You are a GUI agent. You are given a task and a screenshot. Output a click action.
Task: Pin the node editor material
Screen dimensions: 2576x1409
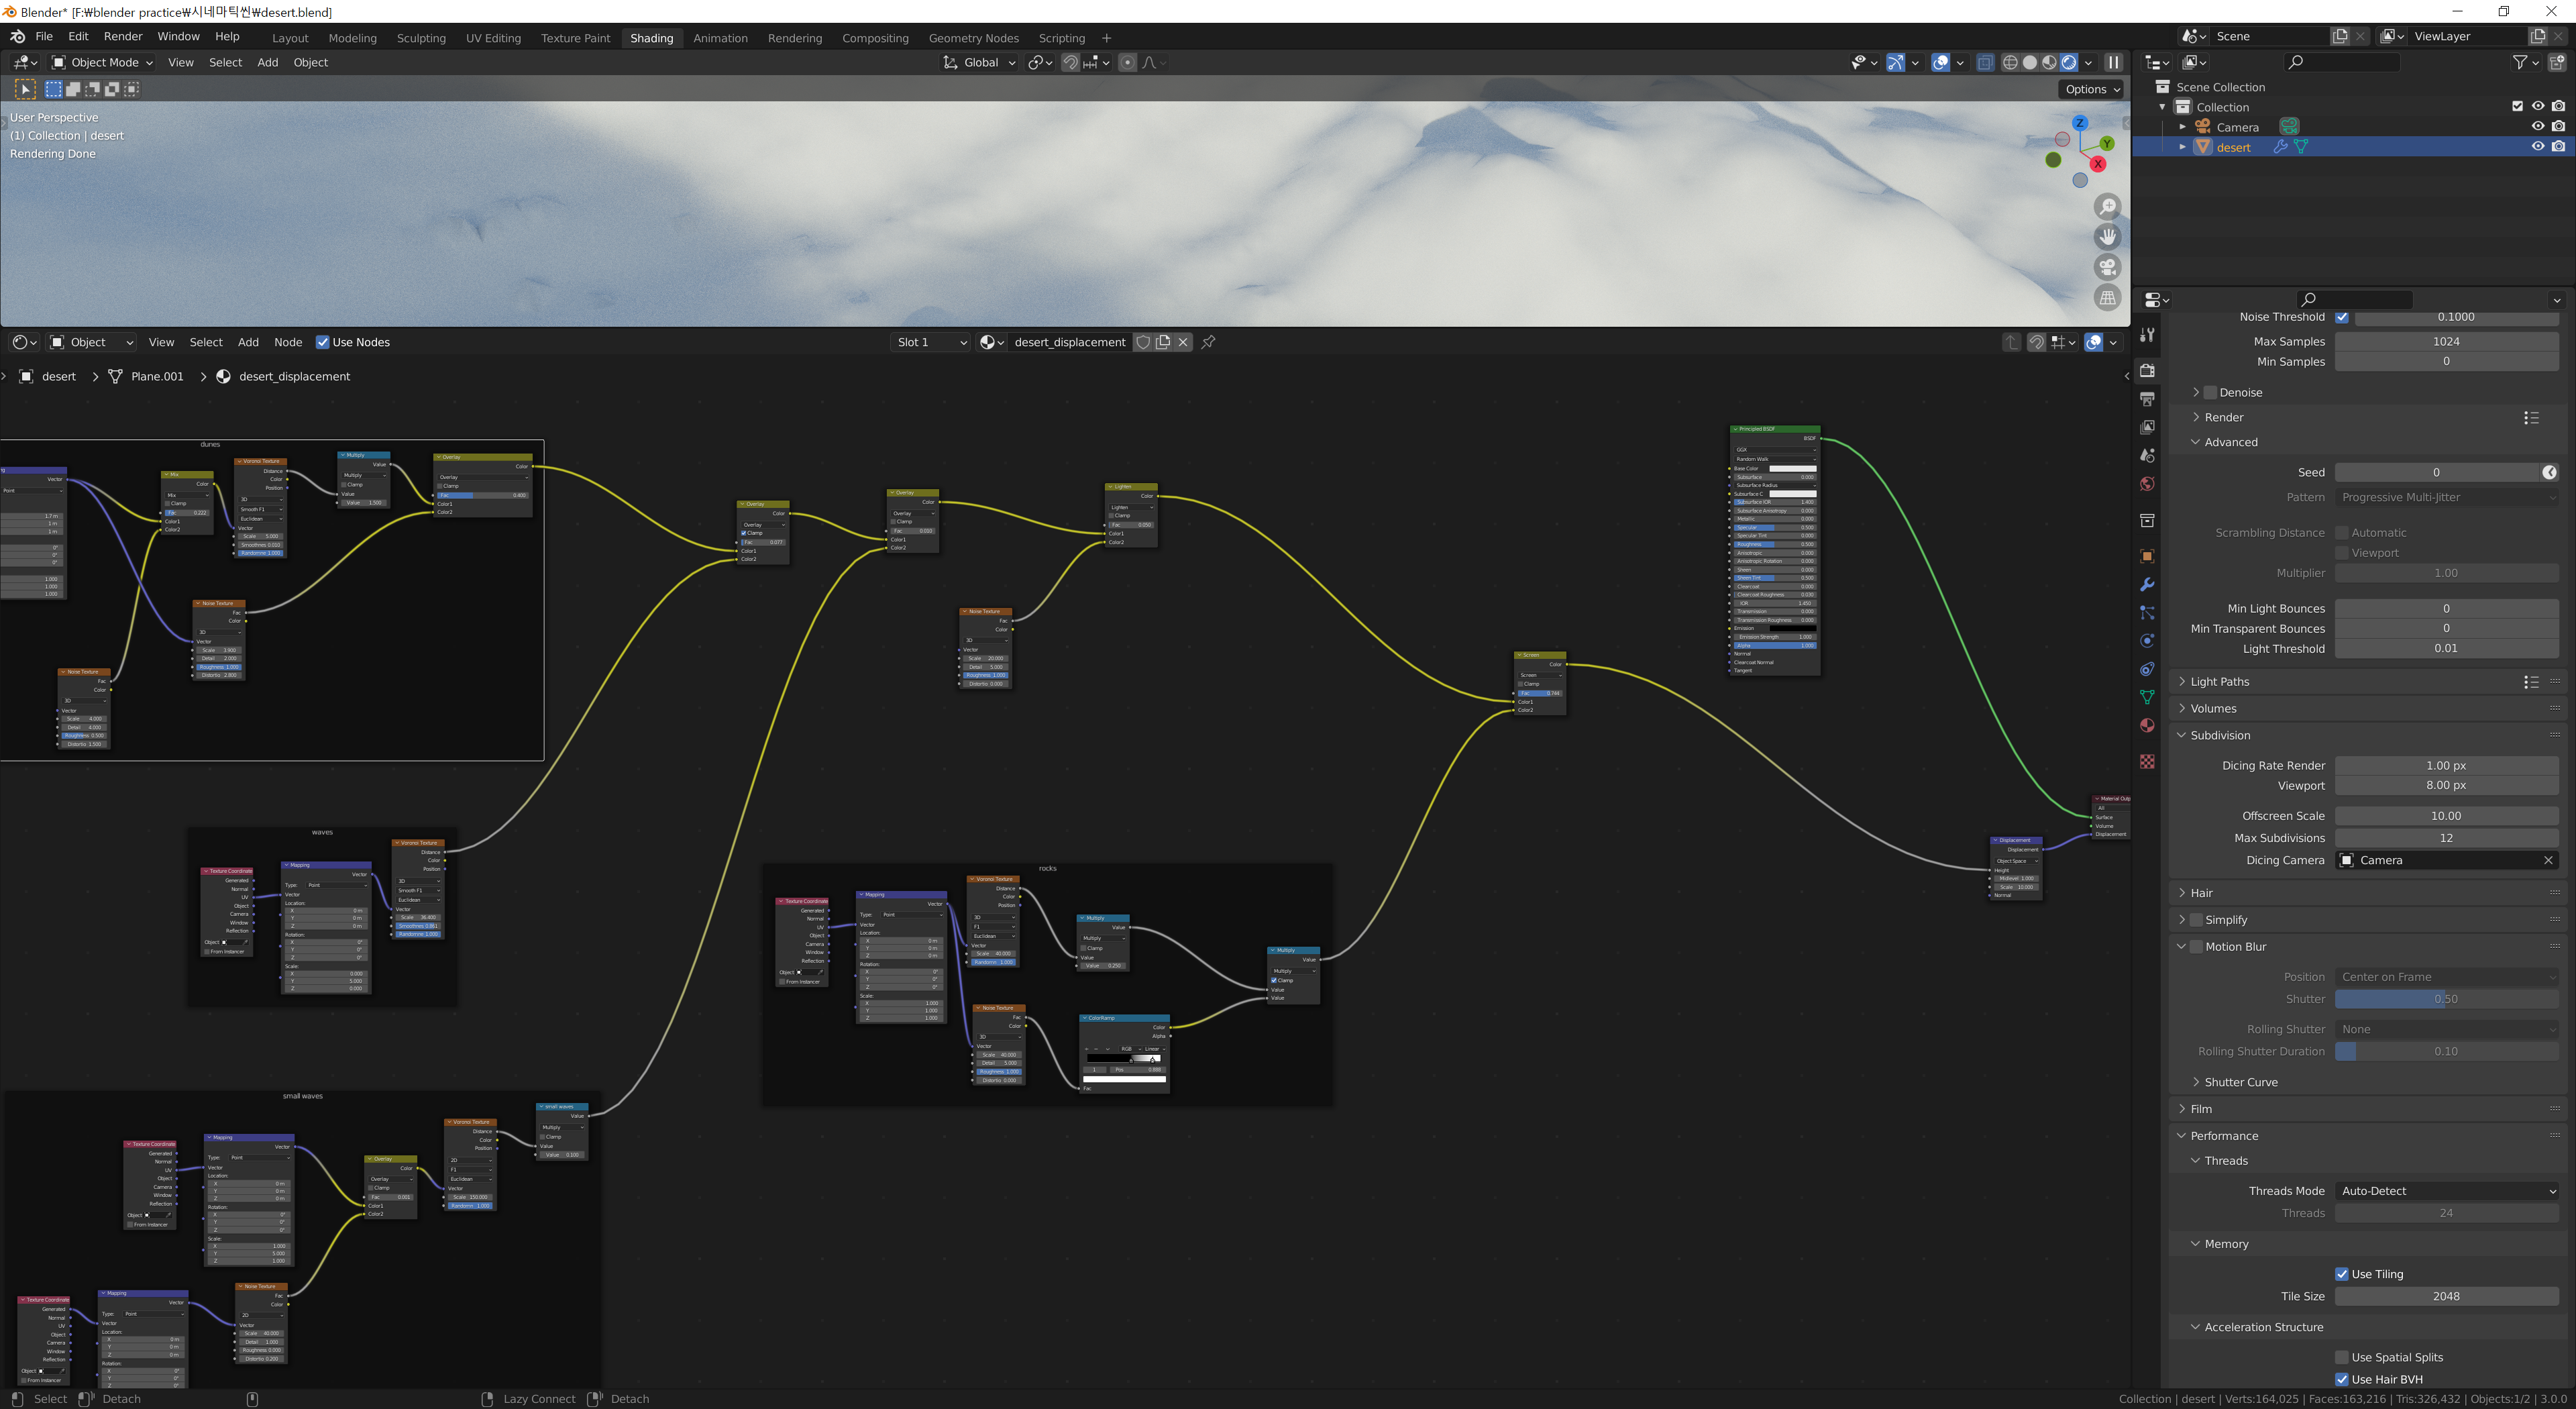click(1208, 342)
